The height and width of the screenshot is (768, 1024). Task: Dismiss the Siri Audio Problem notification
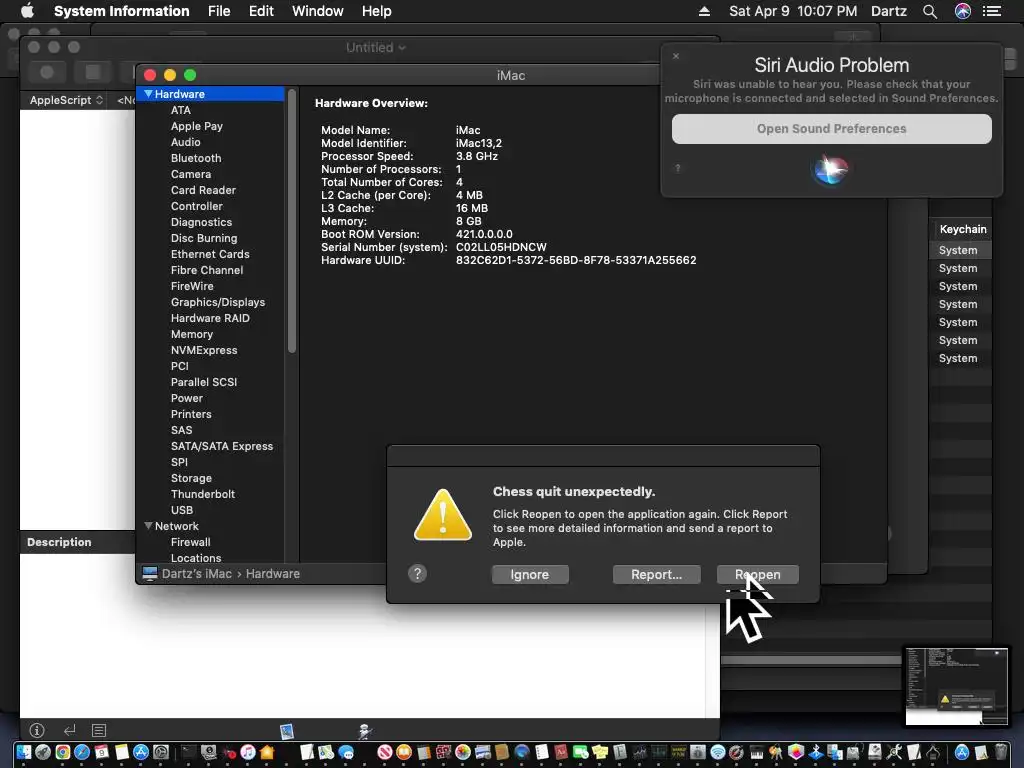676,56
